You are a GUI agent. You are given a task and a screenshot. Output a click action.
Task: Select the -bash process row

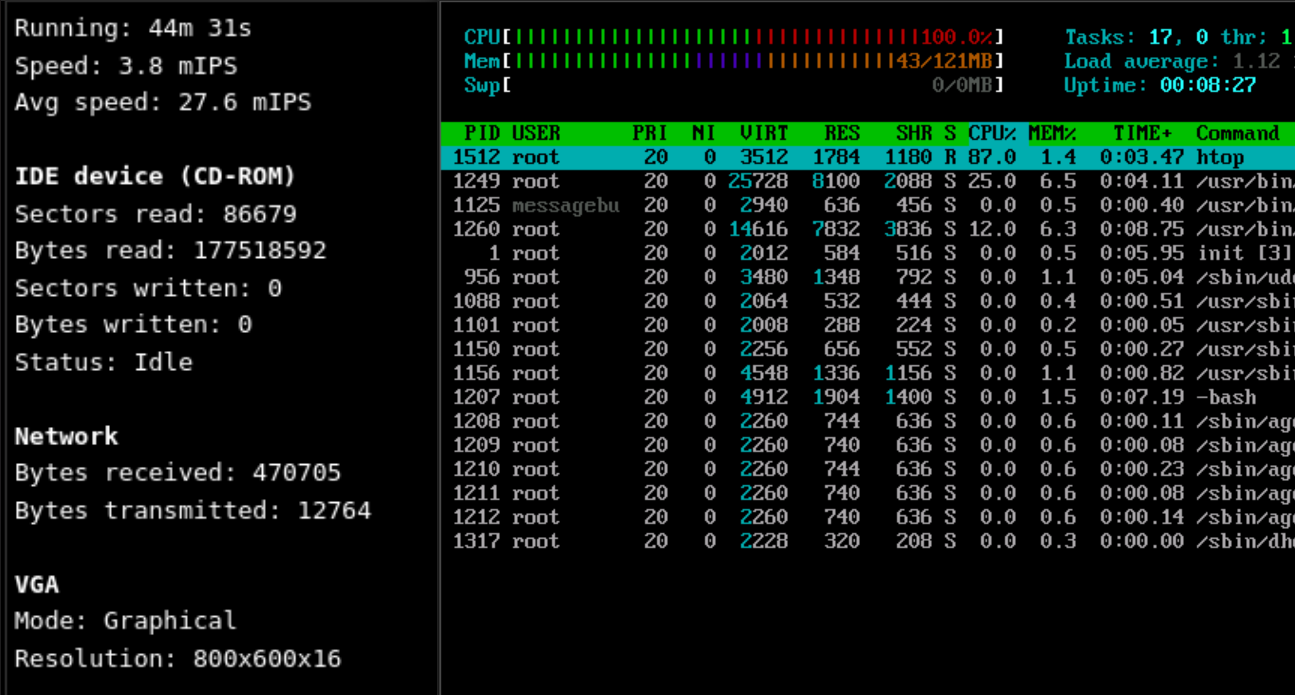[860, 397]
